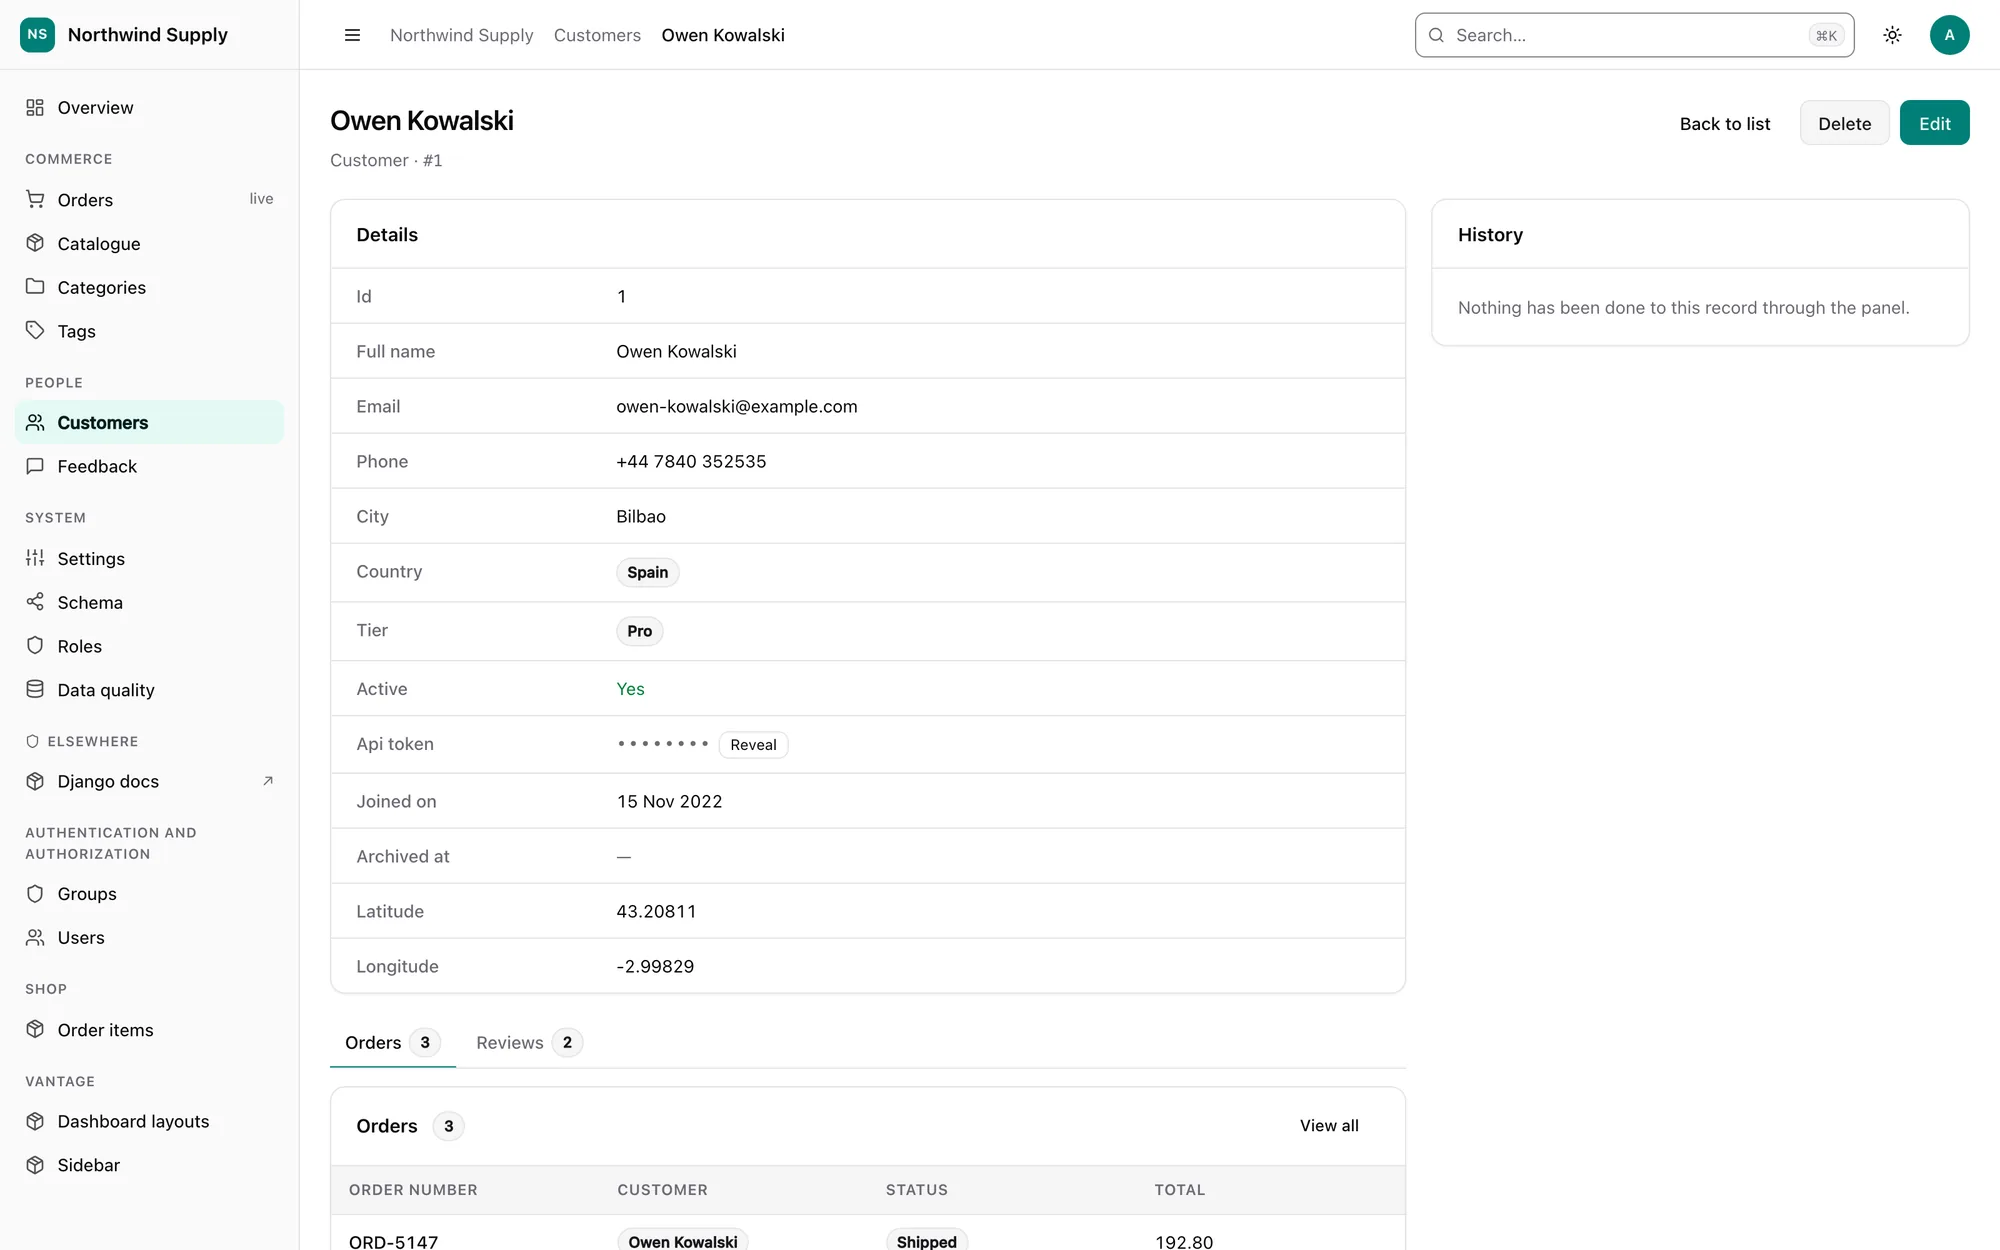
Task: Open Settings sliders icon in sidebar
Action: click(35, 558)
